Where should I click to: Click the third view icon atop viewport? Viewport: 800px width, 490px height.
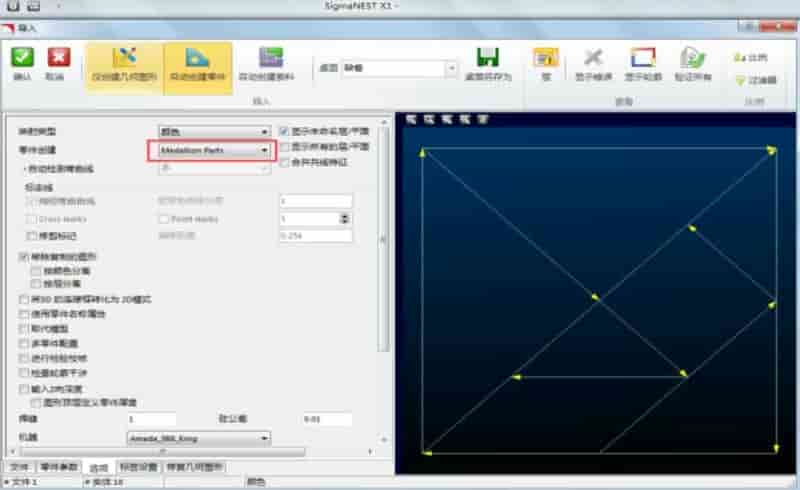coord(447,119)
